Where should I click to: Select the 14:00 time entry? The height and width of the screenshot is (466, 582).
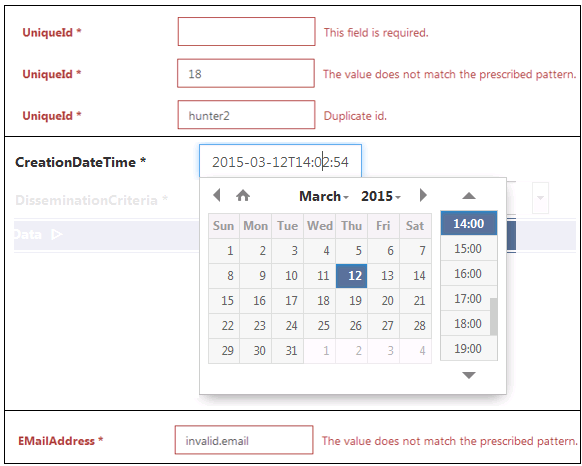coord(469,224)
